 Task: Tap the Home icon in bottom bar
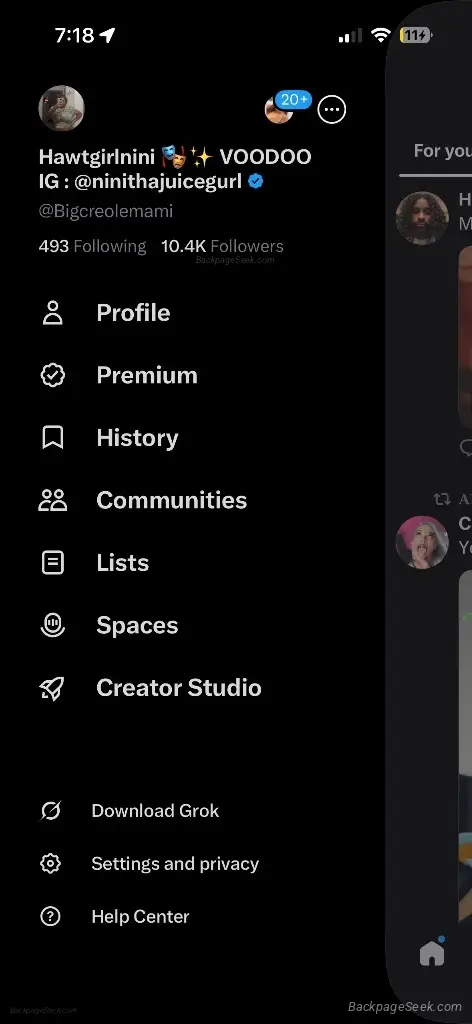(432, 954)
